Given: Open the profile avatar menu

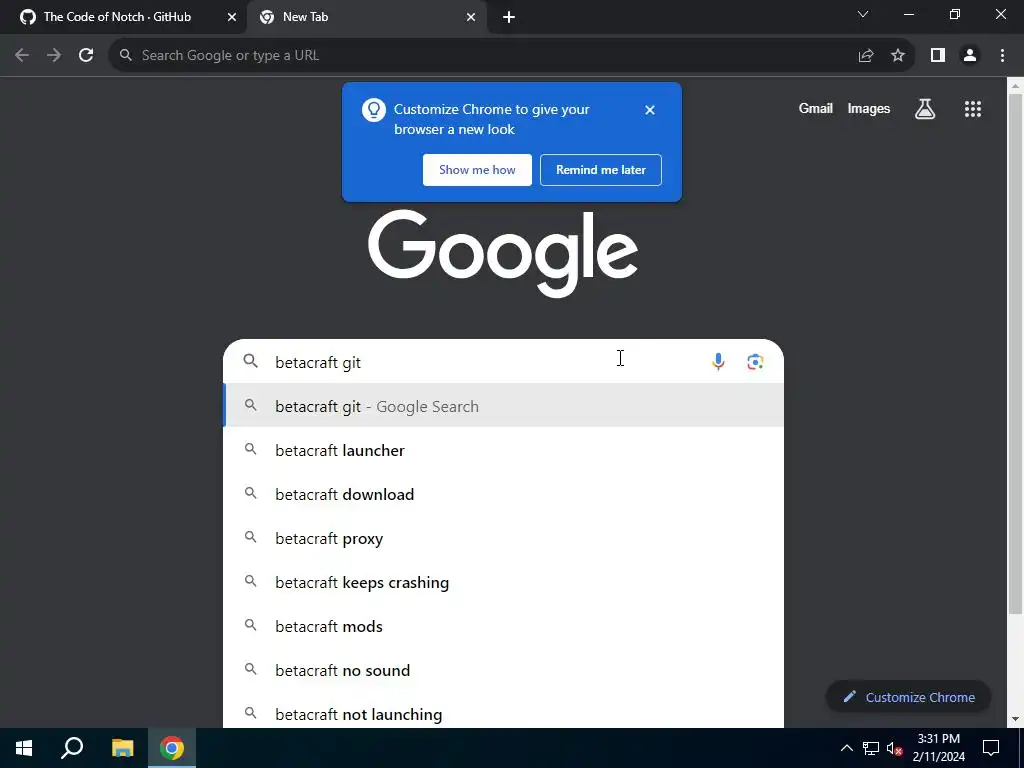Looking at the screenshot, I should coord(970,56).
